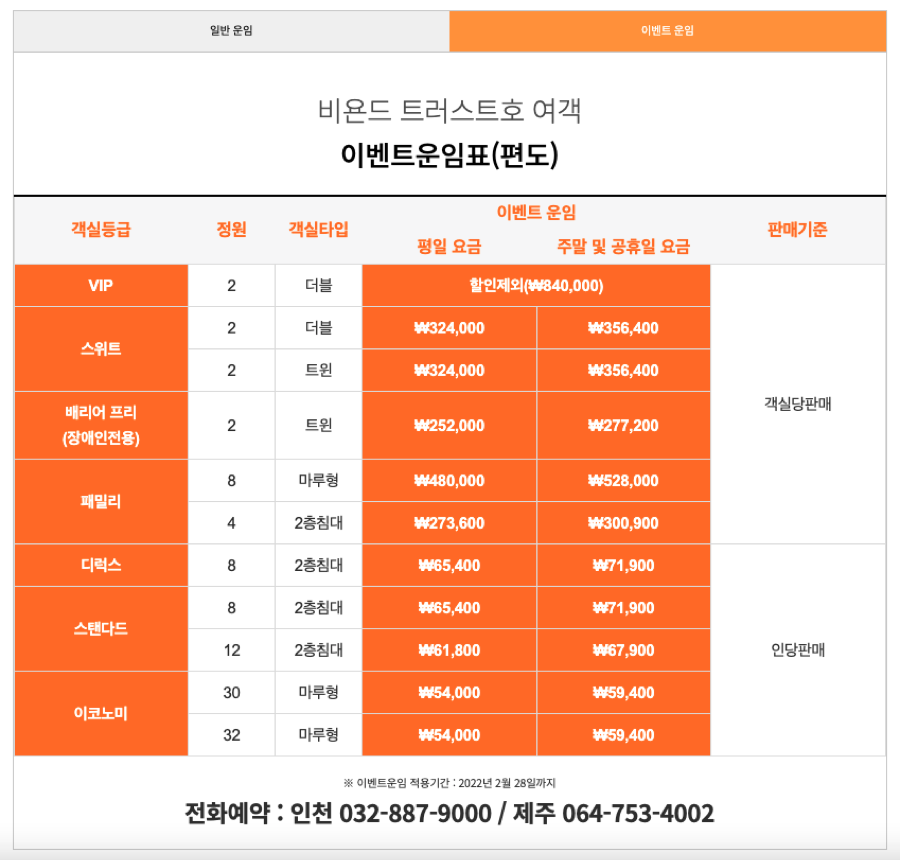Select the 이벤트 운임 tab

[668, 31]
